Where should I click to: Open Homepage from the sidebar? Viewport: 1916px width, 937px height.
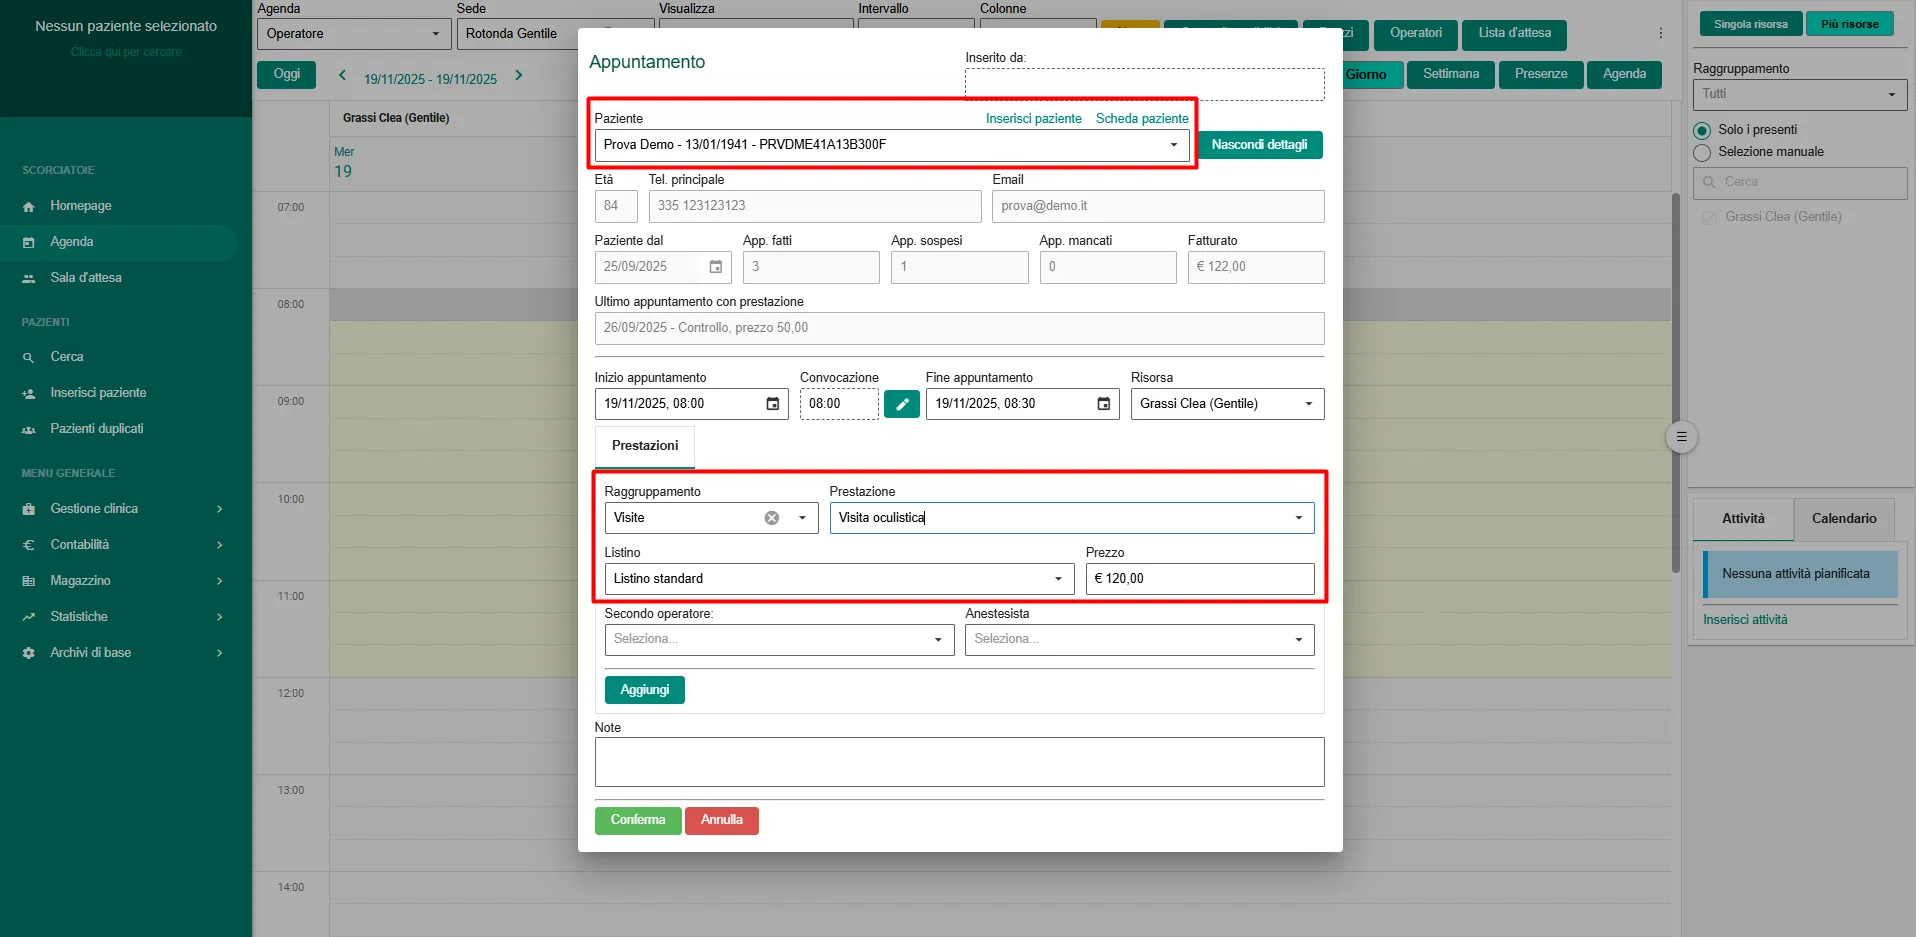(81, 206)
